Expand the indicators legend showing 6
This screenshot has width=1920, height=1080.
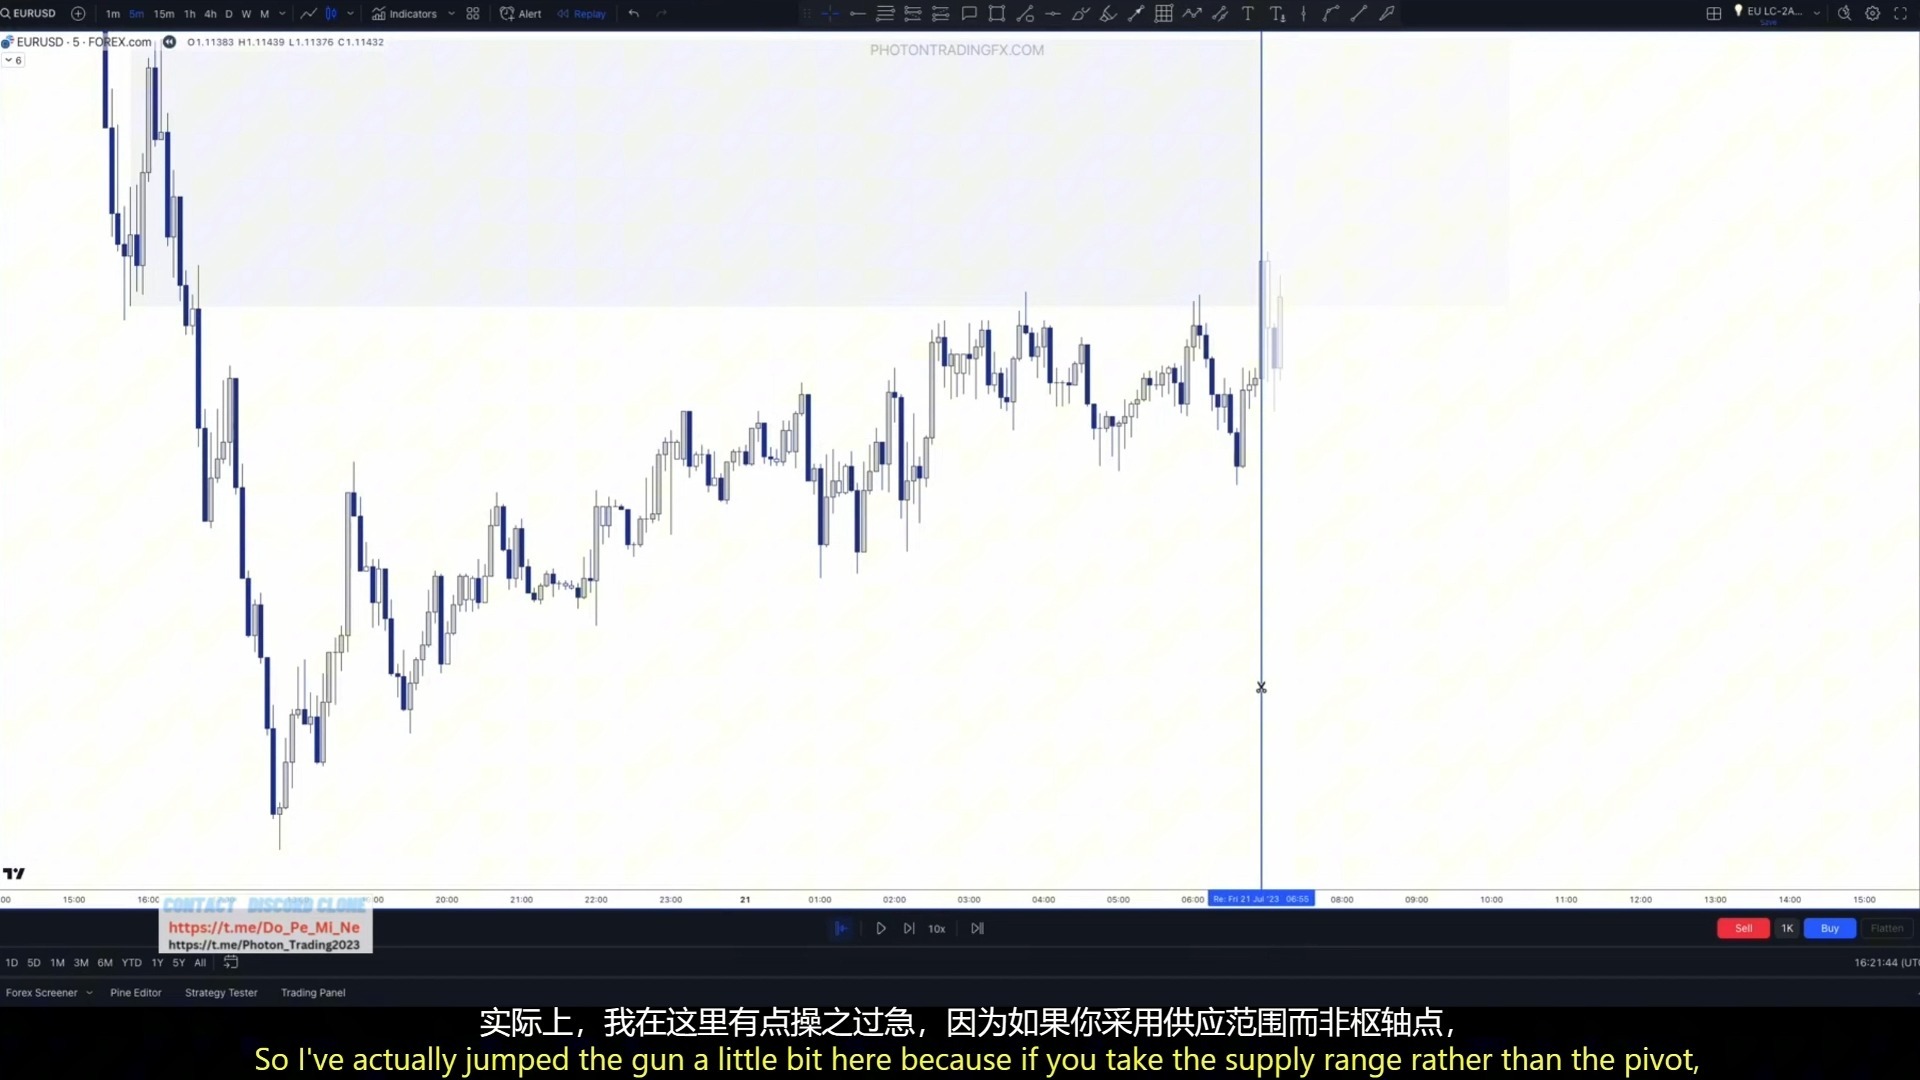pos(13,61)
